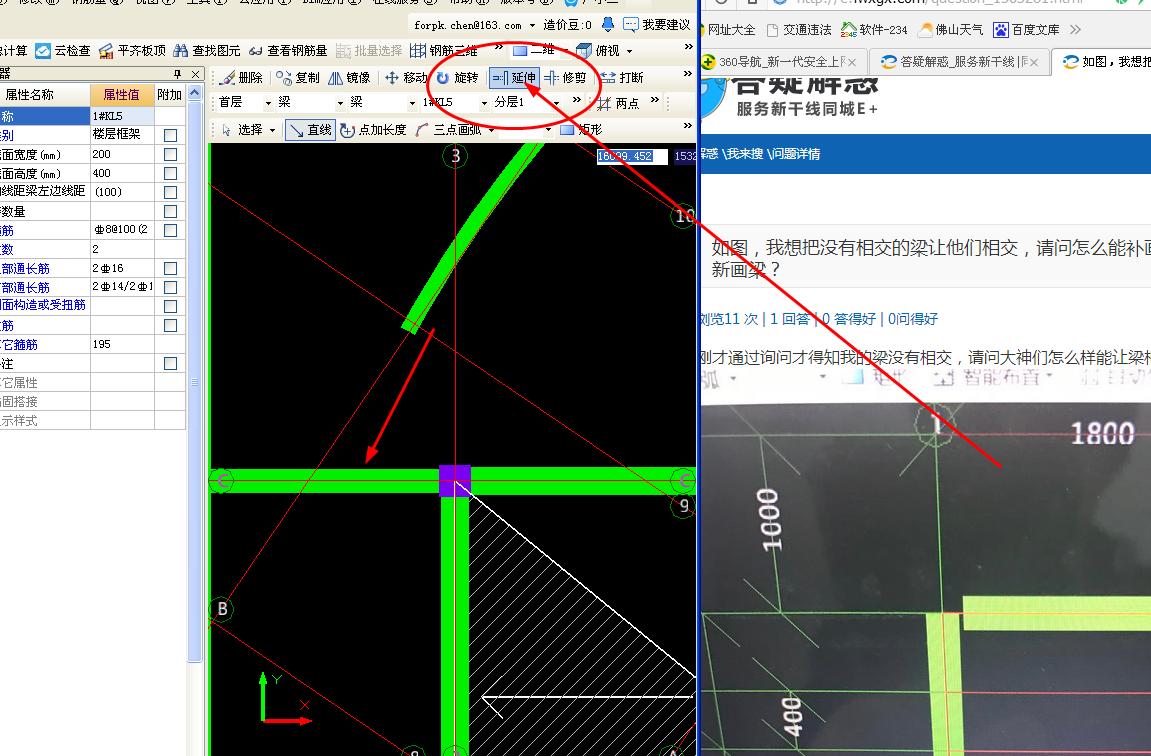
Task: Select the 复制 copy tool
Action: pos(298,78)
